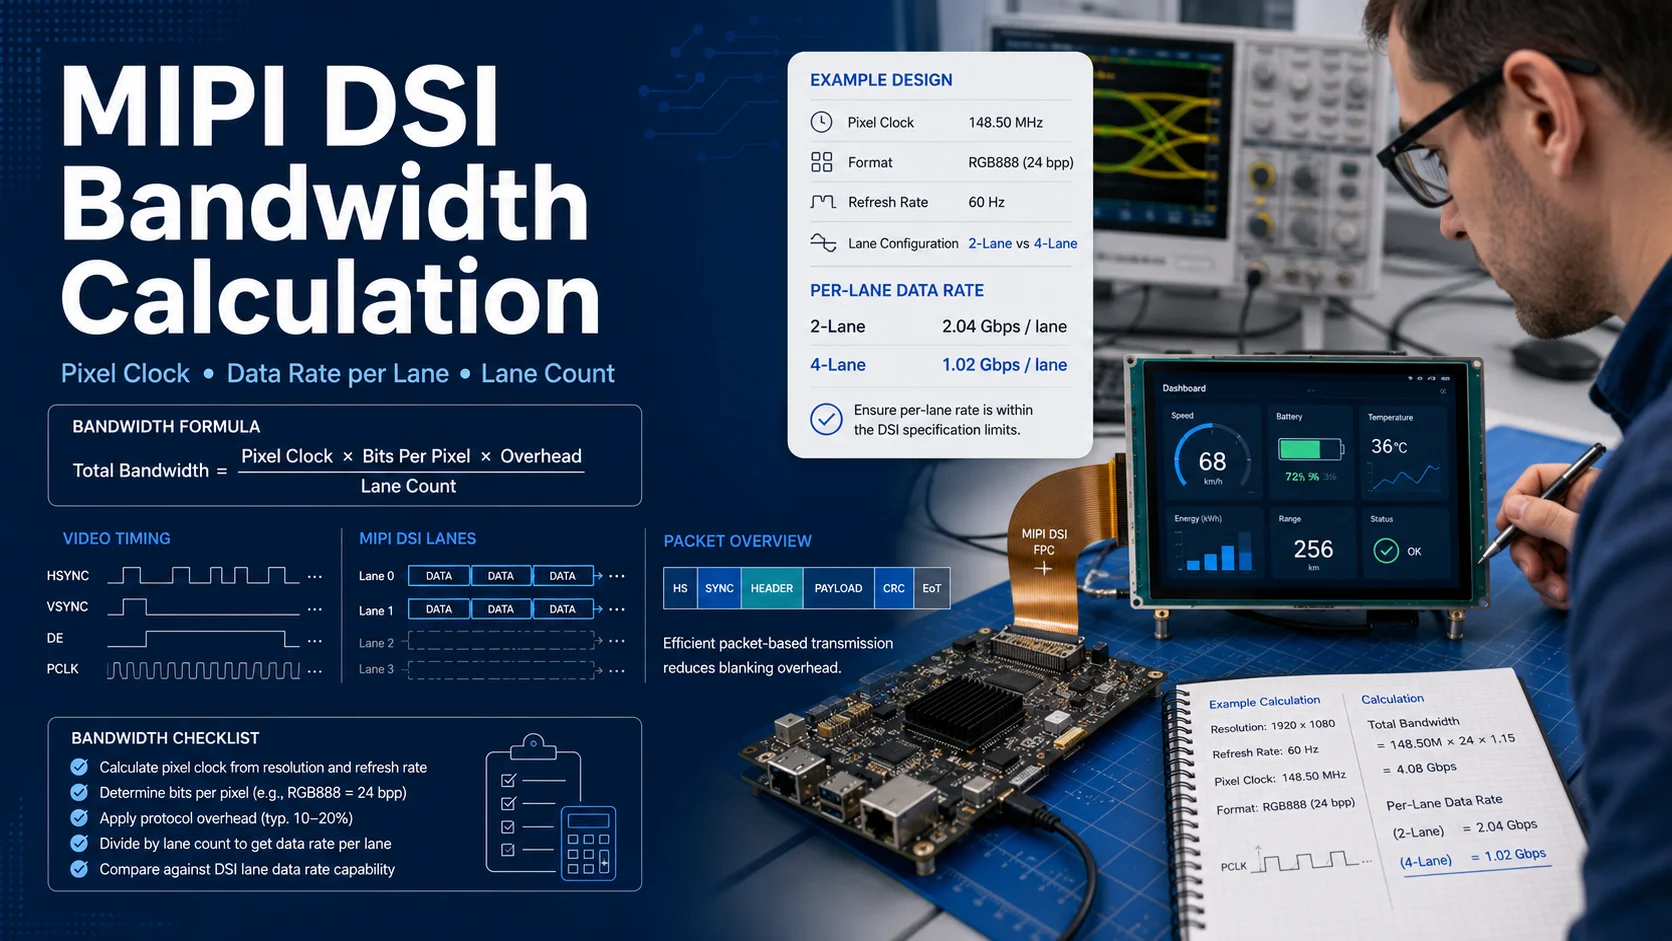Click the Refresh Rate waveform icon
Viewport: 1672px width, 941px height.
tap(823, 202)
